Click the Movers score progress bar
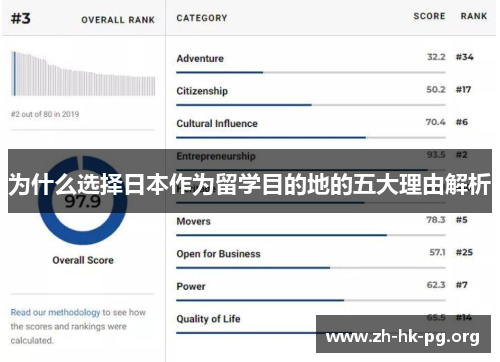Screen dimensions: 500x362 click(311, 235)
